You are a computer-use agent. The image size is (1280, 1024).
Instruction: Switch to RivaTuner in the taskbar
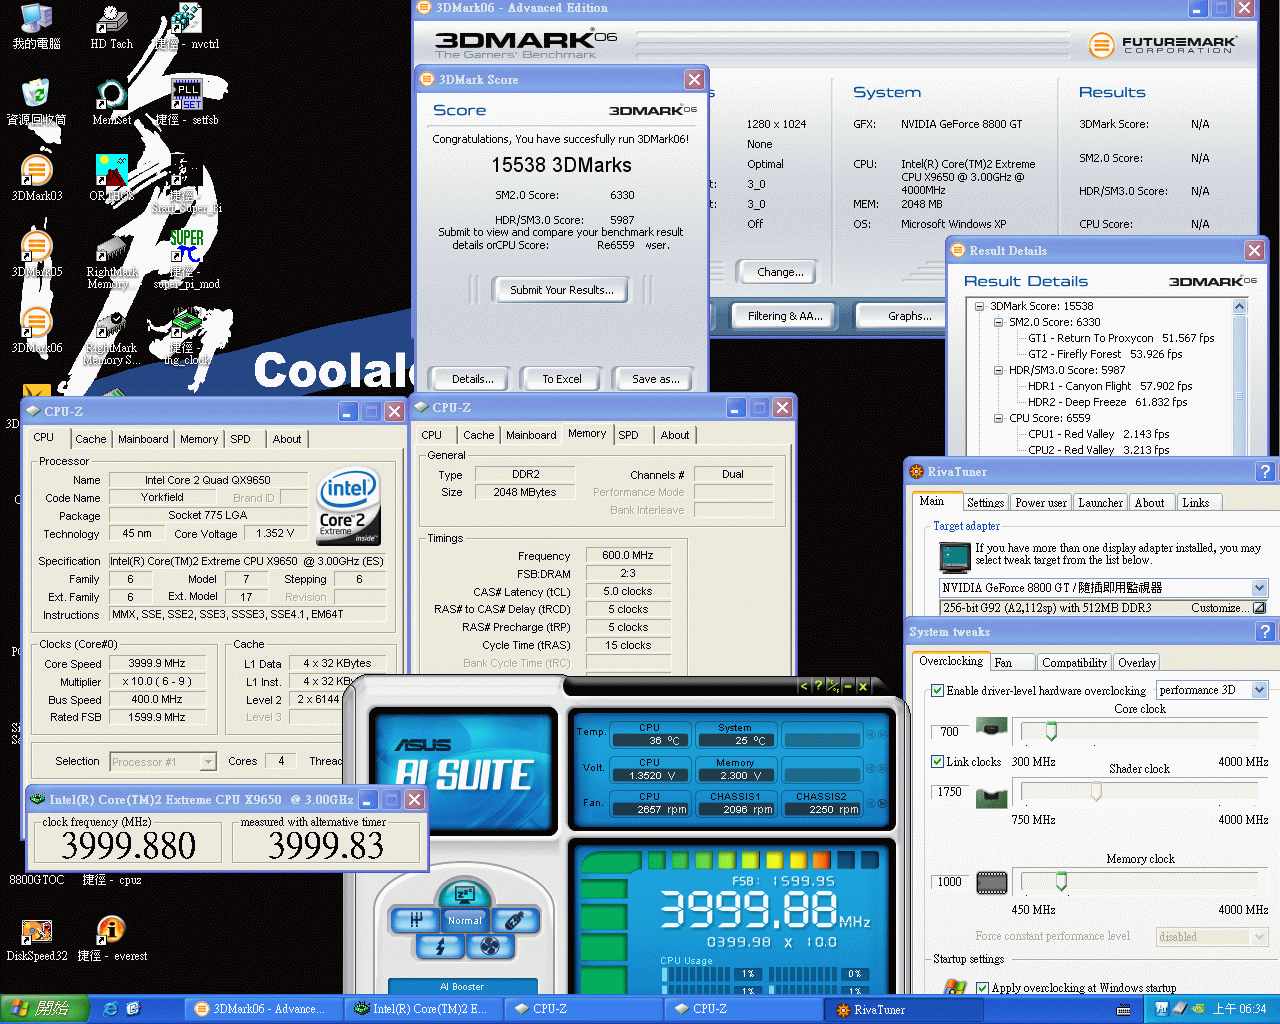903,1009
